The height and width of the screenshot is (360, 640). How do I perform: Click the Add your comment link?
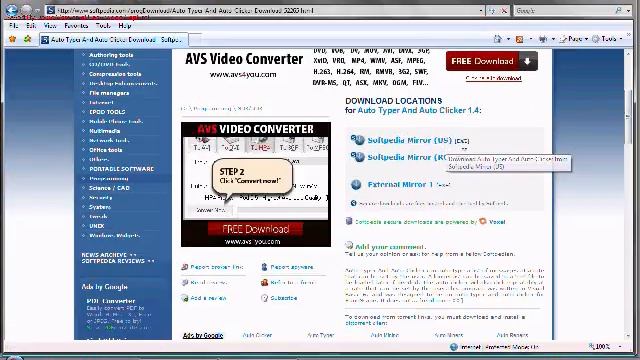(x=390, y=247)
